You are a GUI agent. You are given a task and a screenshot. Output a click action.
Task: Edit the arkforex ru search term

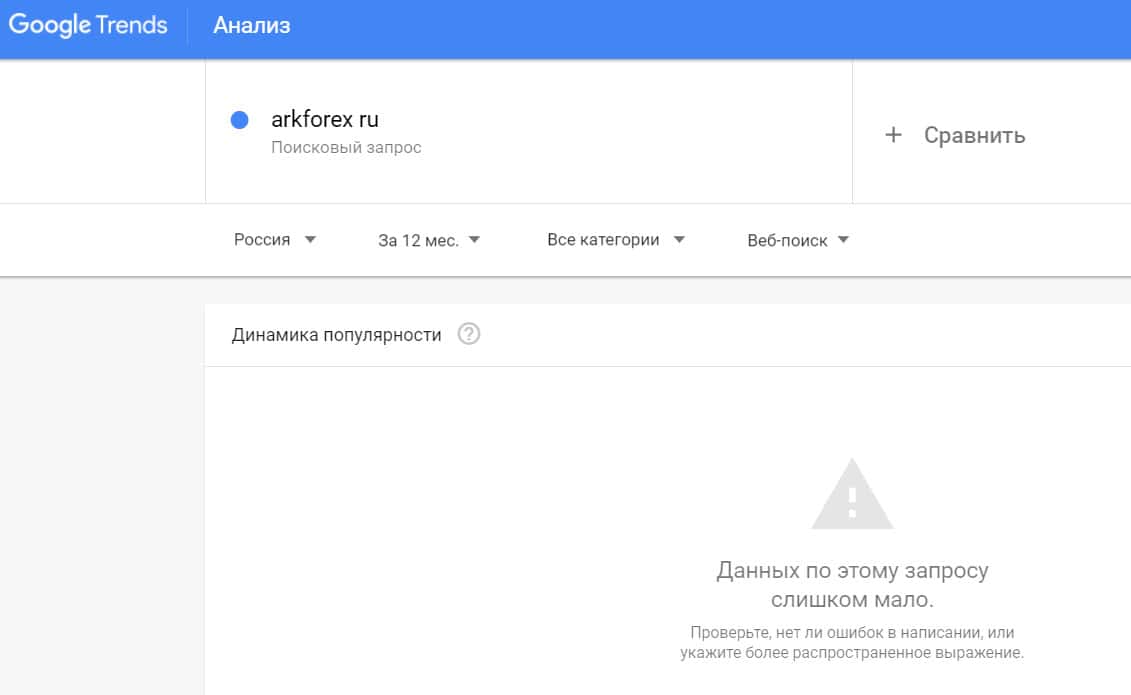[325, 120]
